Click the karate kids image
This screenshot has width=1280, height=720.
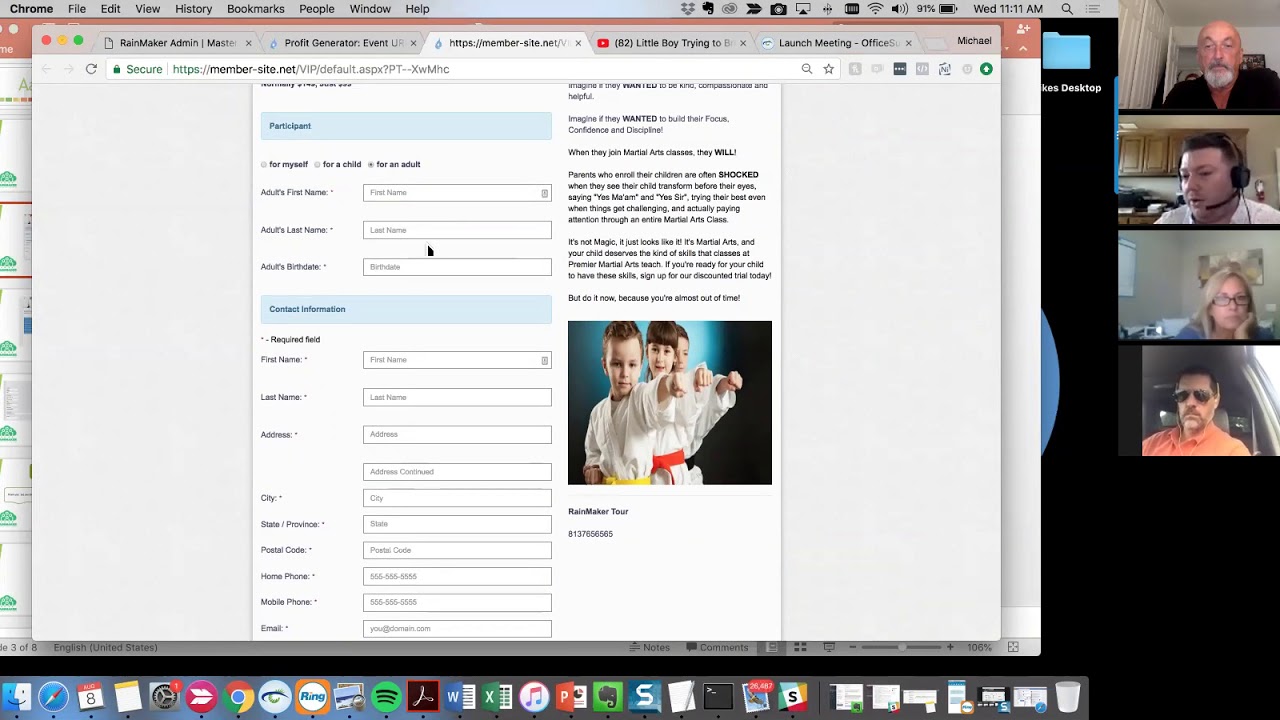tap(670, 403)
